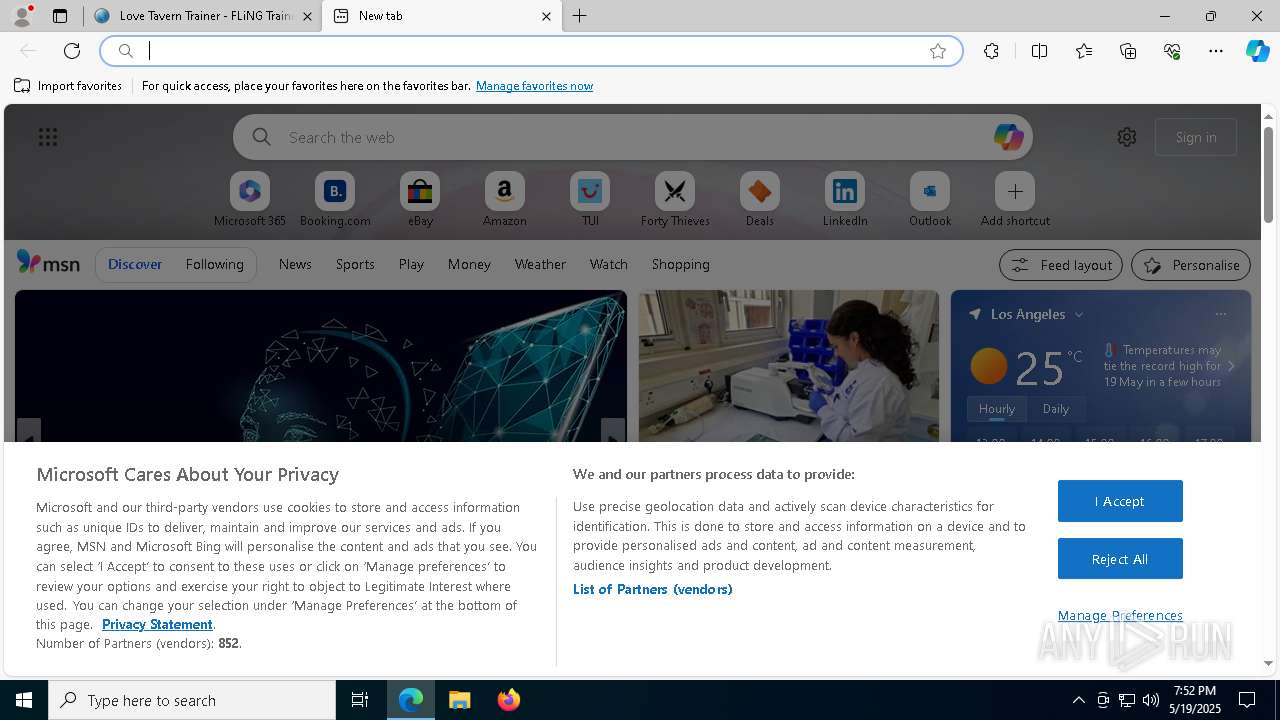Screen dimensions: 1280x720
Task: Click the Personalise button
Action: pos(1191,265)
